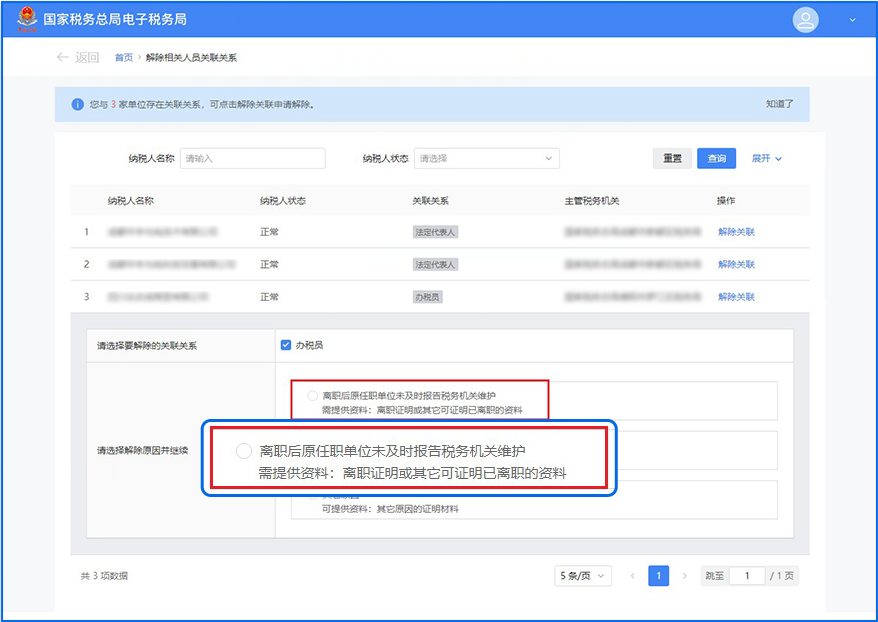Open the 纳税人状态 dropdown
Image resolution: width=878 pixels, height=622 pixels.
click(x=486, y=158)
